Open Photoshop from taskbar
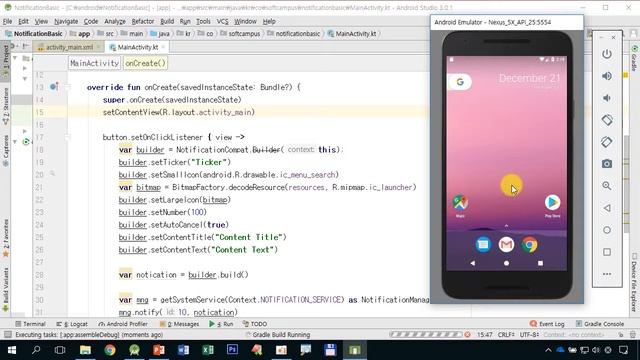640x360 pixels. click(x=232, y=350)
